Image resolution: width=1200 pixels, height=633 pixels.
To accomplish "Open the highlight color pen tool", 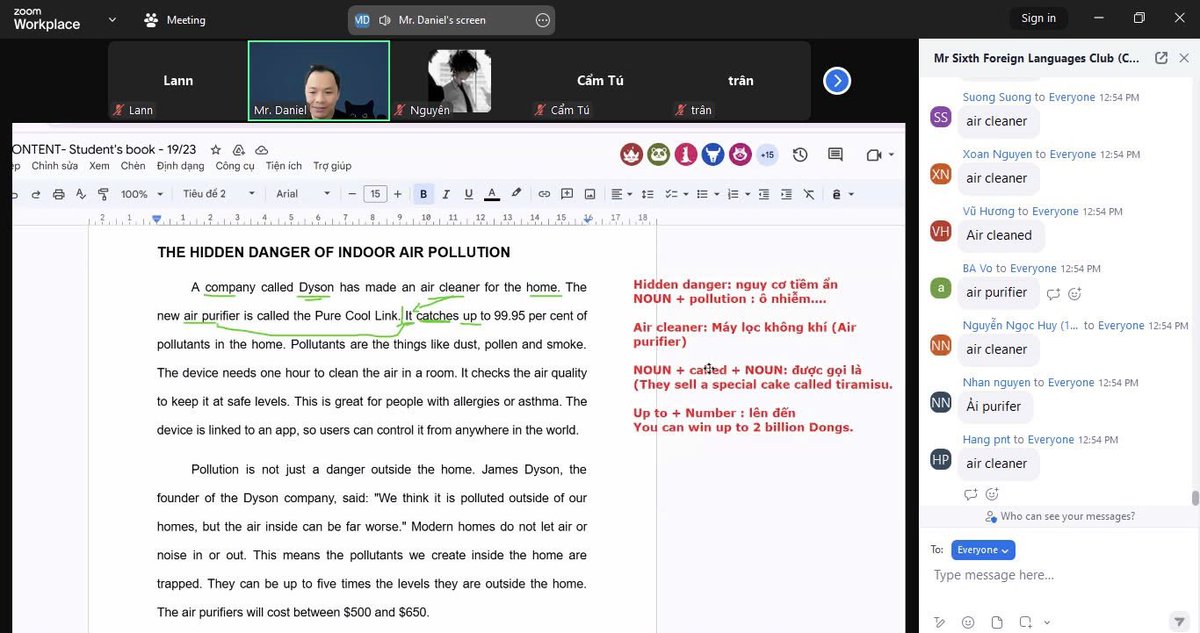I will [x=516, y=194].
